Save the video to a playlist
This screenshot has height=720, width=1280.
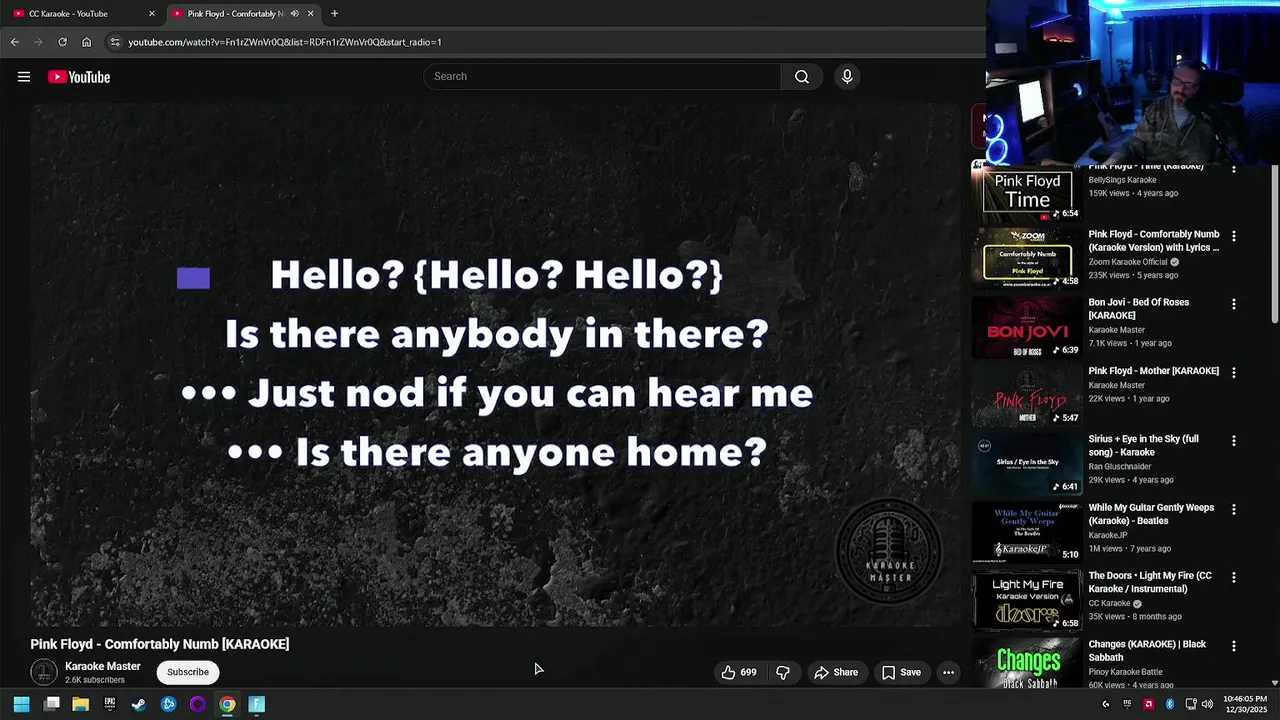(901, 672)
